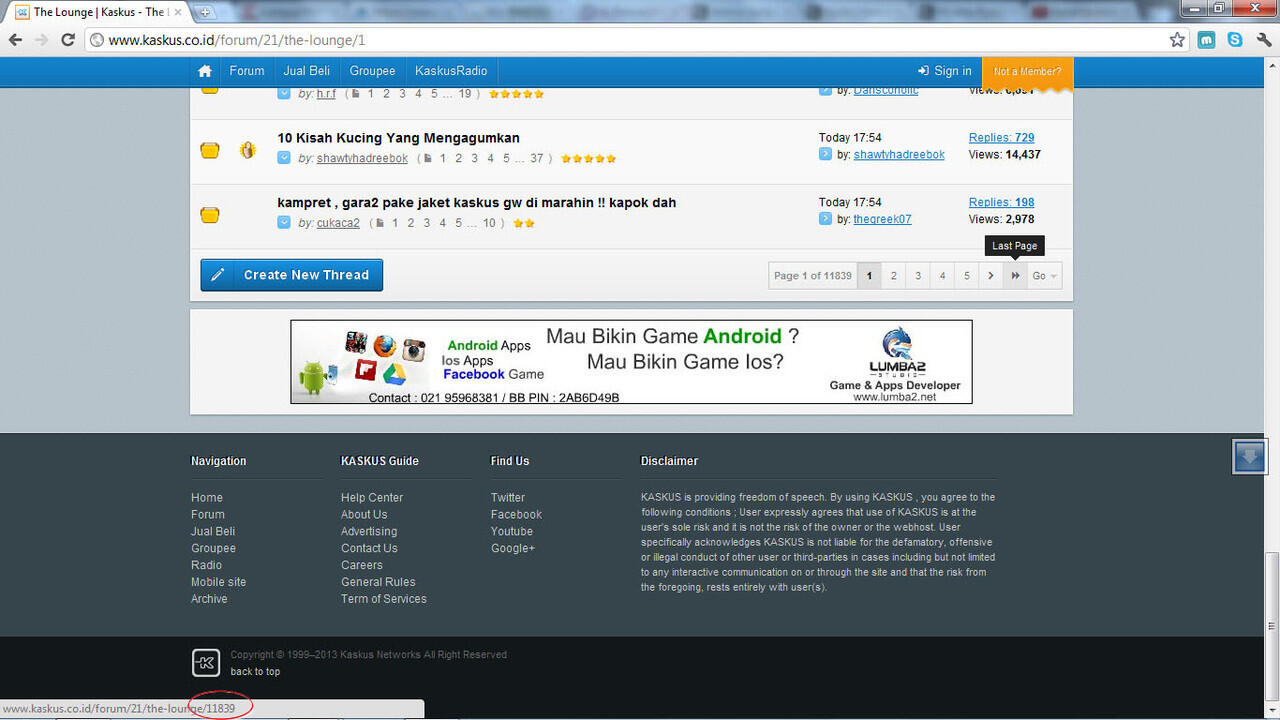Go to next page using the arrow

(990, 276)
